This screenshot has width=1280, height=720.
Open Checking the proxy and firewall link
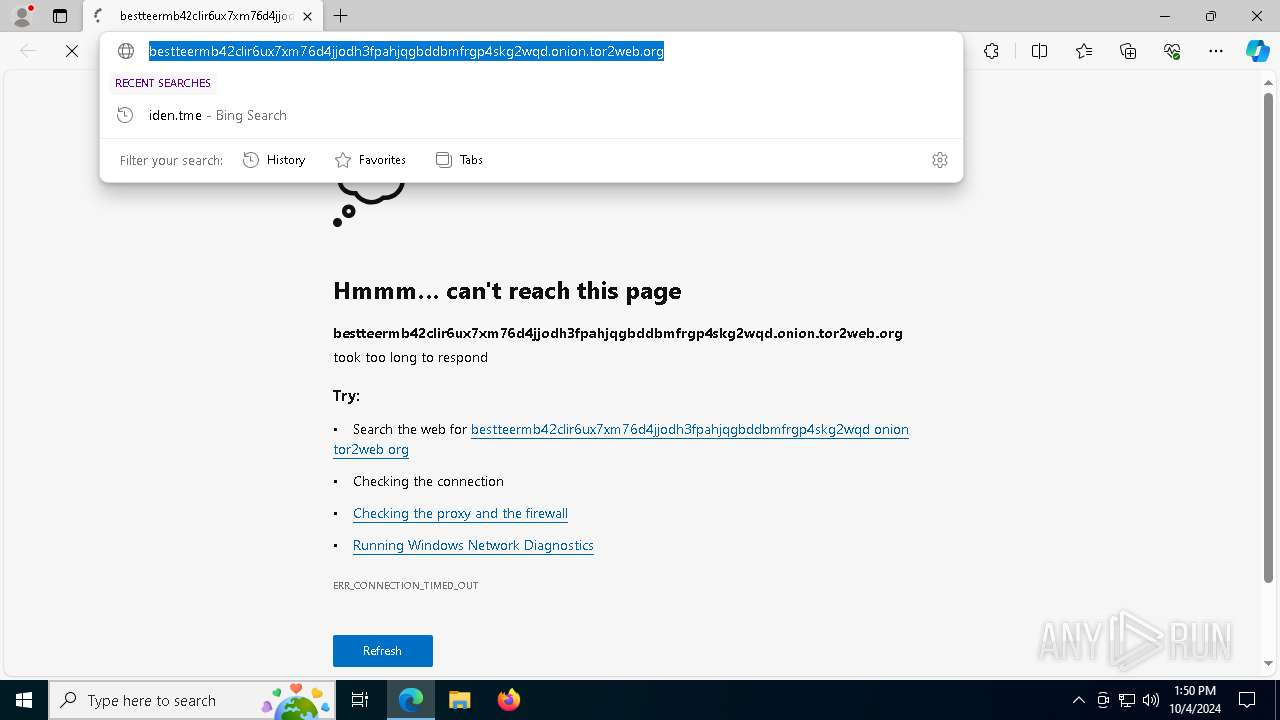click(460, 513)
